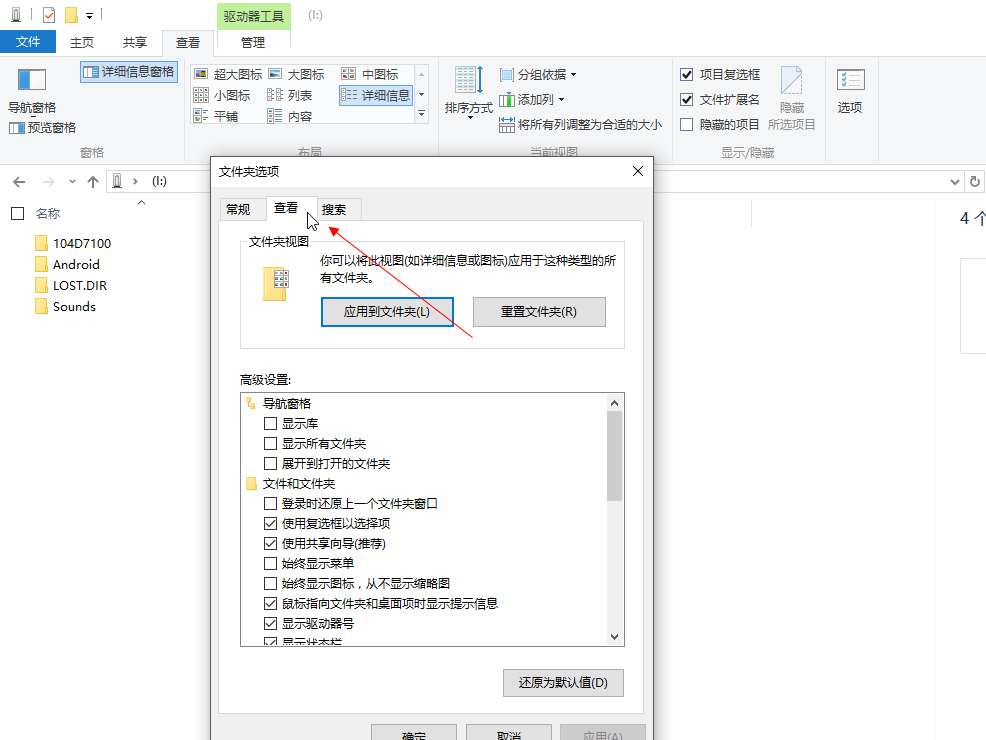
Task: Uncheck Show drive letters (显示驱动器号)
Action: pyautogui.click(x=270, y=624)
